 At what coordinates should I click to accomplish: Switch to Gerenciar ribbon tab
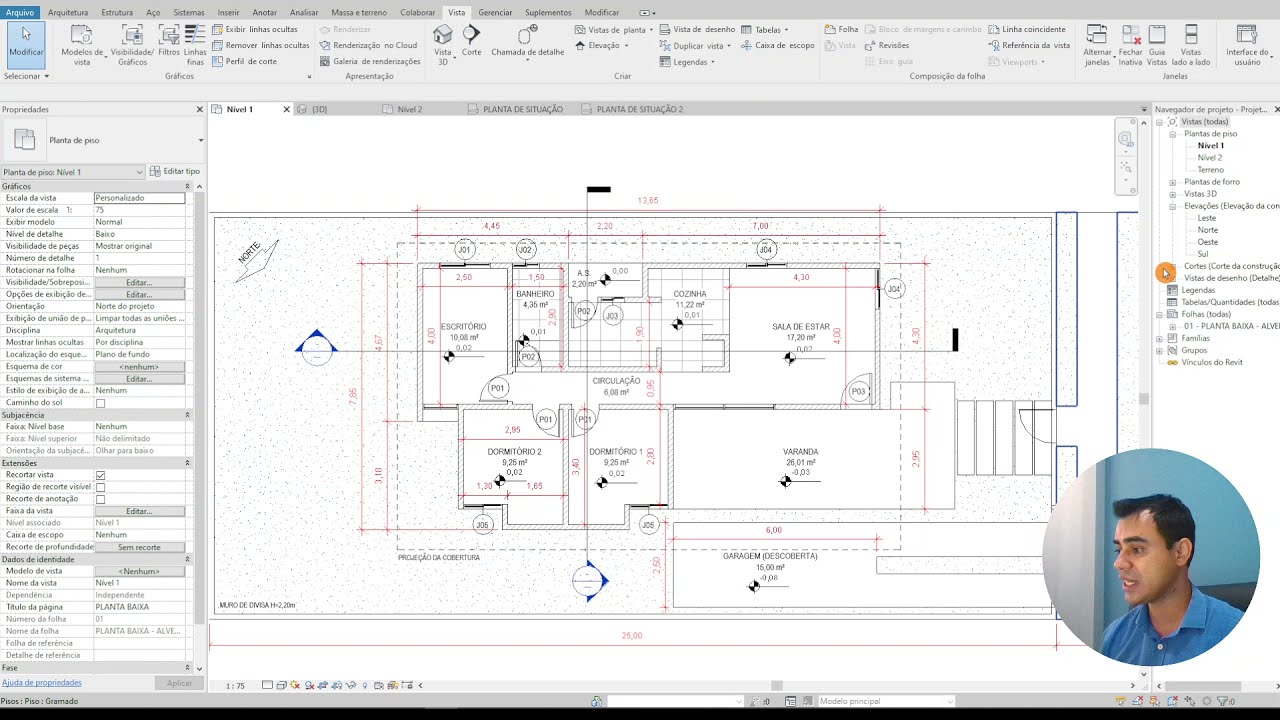495,12
